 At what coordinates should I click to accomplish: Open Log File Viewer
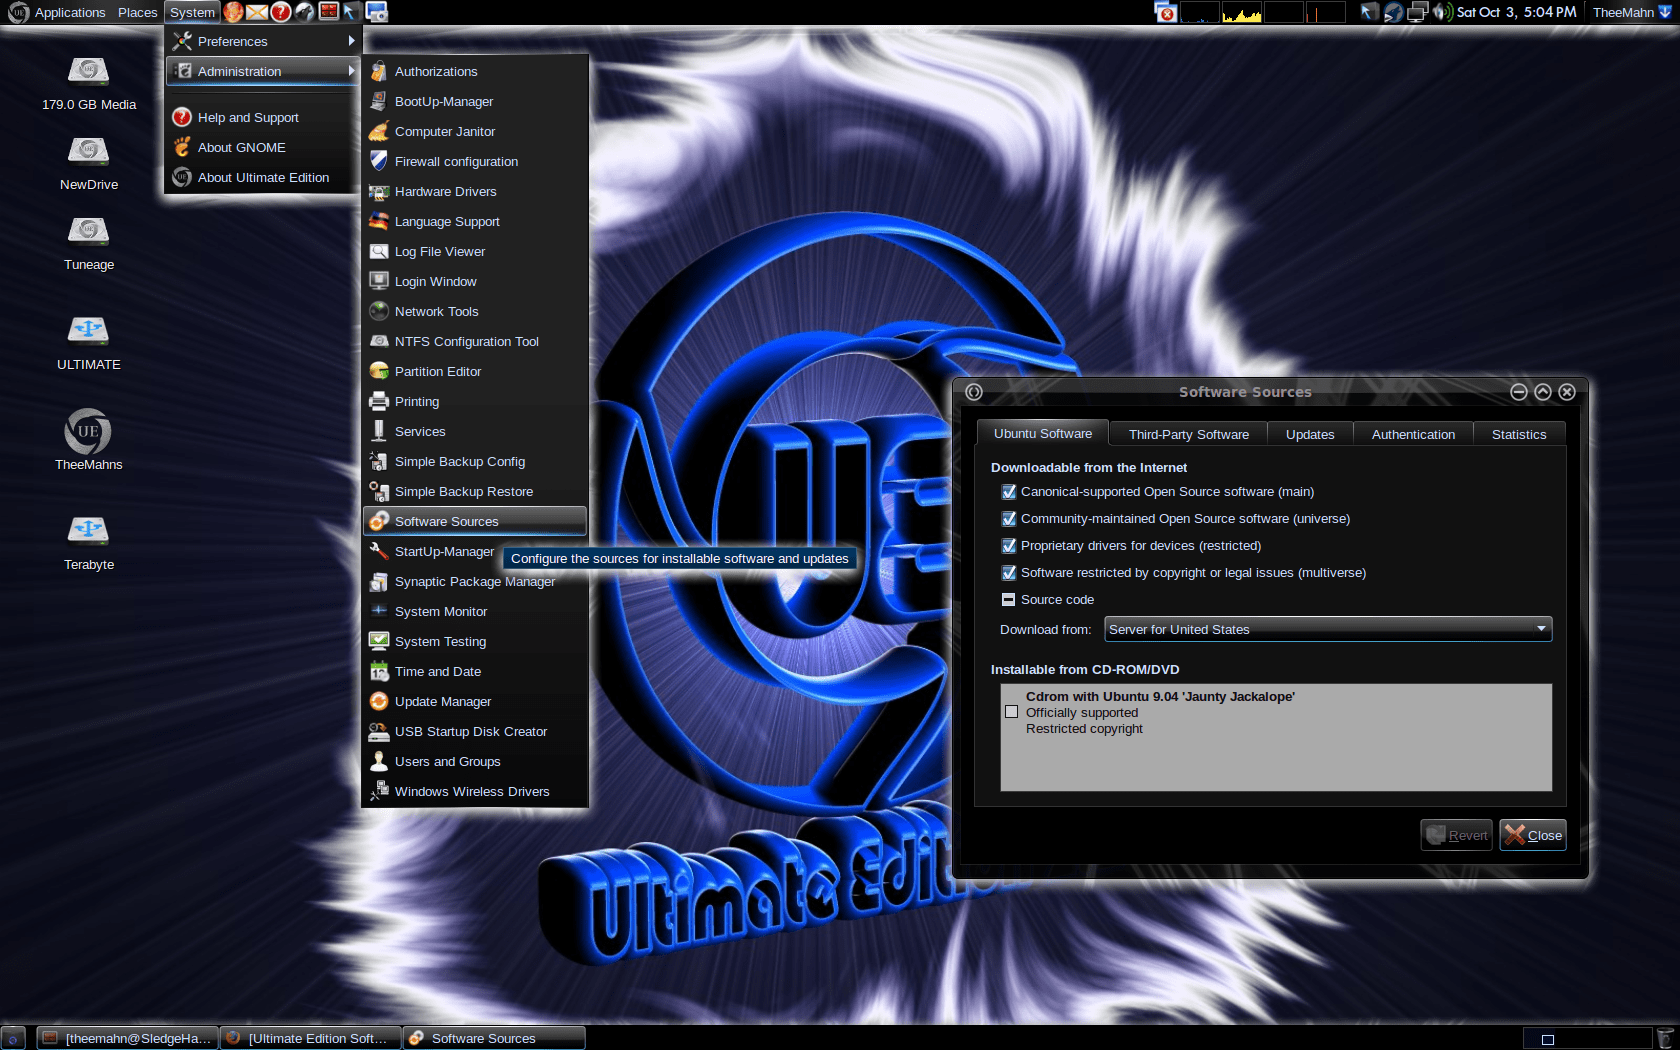point(475,251)
